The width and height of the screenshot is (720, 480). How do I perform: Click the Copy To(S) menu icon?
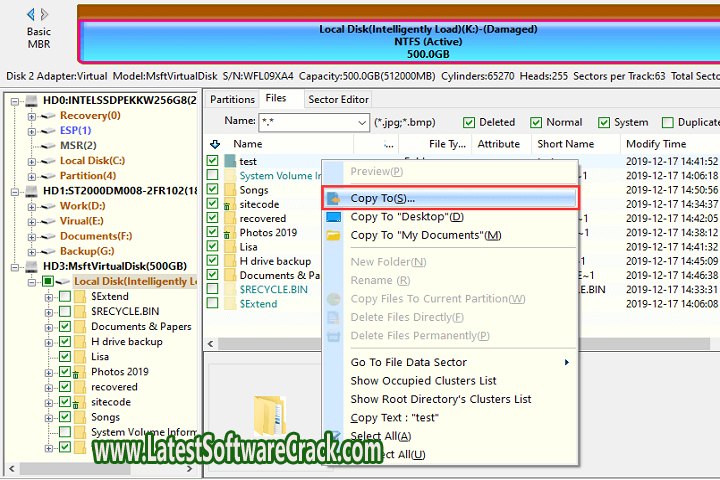334,199
